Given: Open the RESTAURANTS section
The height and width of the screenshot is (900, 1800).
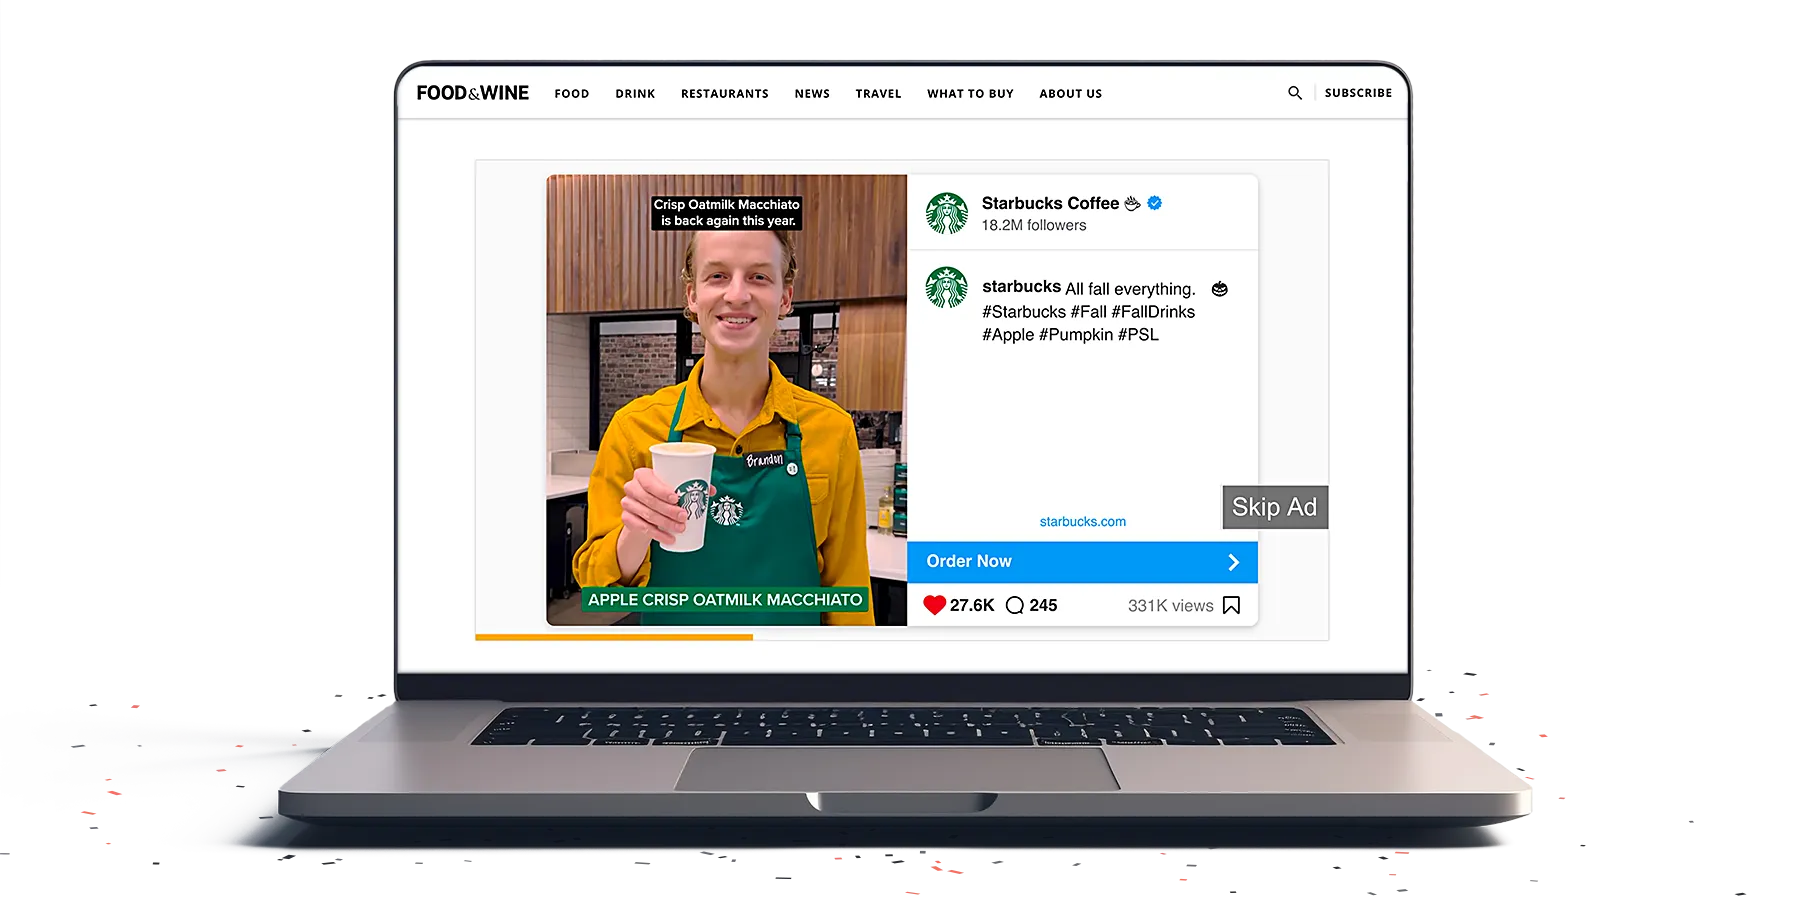Looking at the screenshot, I should [724, 93].
